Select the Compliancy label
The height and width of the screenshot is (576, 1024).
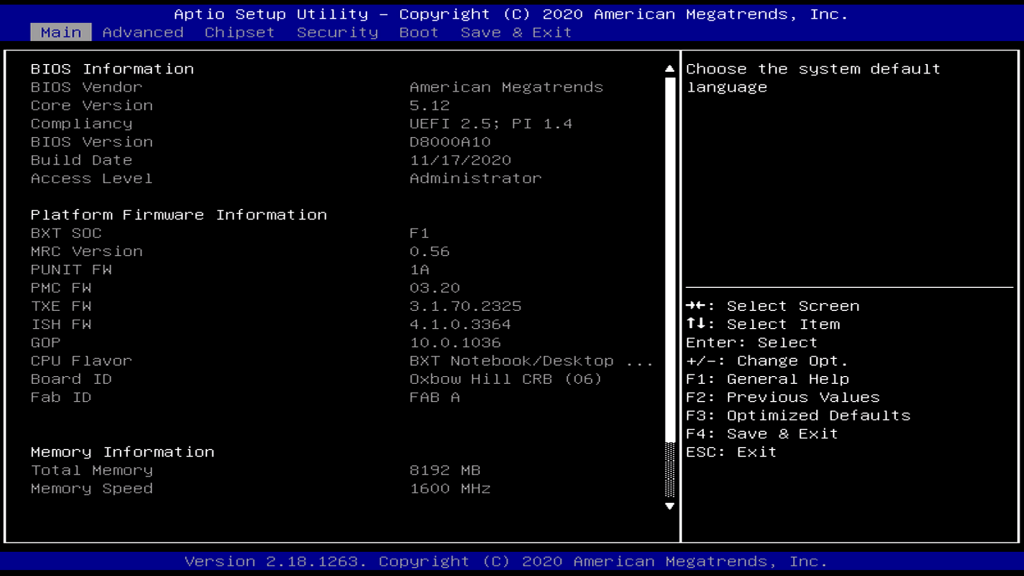click(82, 123)
